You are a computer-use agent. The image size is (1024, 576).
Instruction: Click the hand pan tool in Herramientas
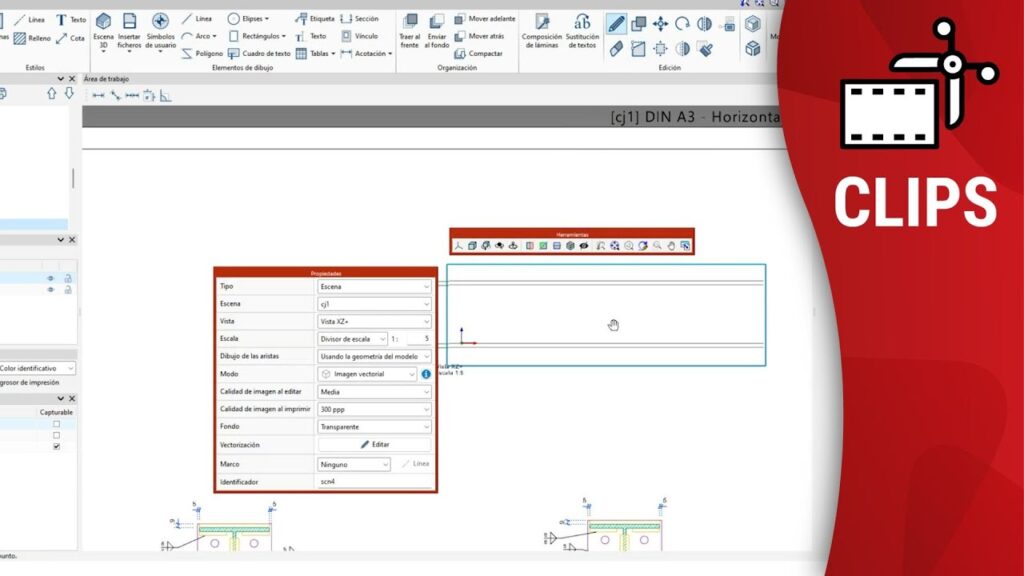pyautogui.click(x=671, y=246)
